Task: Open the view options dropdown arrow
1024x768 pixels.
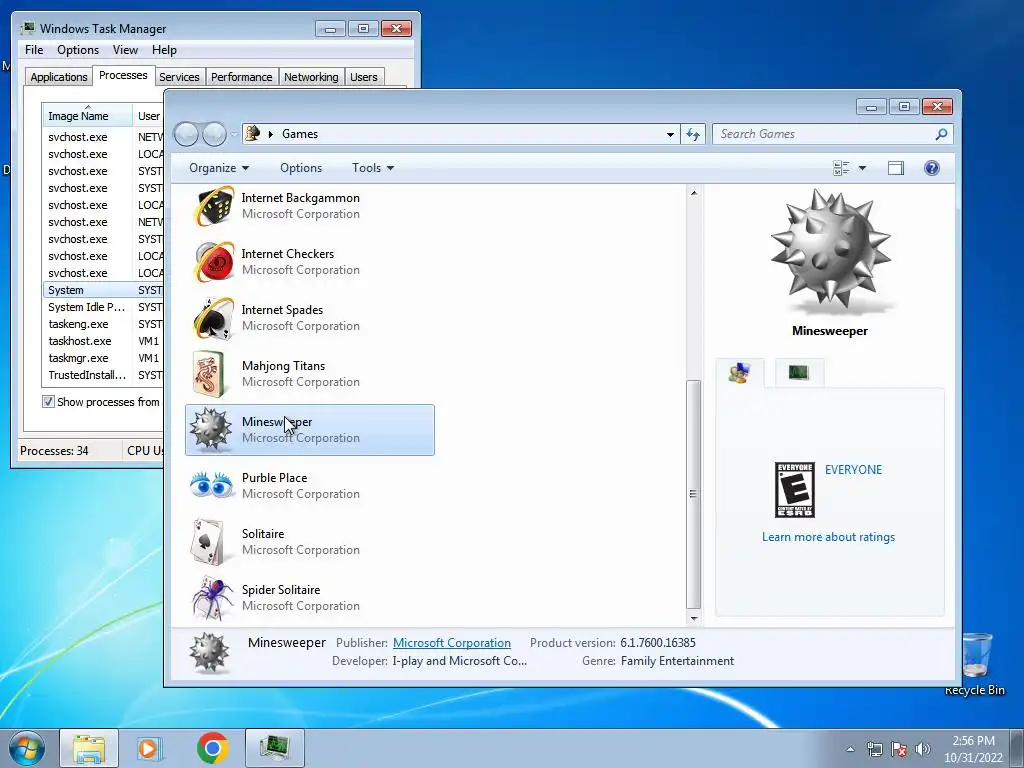Action: (x=862, y=168)
